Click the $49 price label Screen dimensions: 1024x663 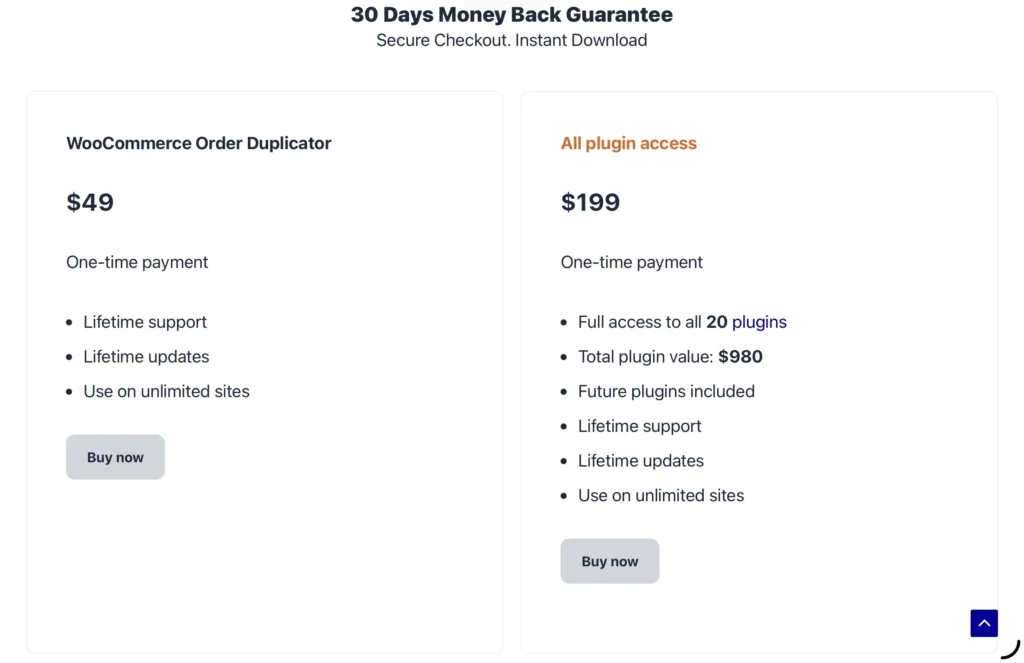pyautogui.click(x=90, y=202)
